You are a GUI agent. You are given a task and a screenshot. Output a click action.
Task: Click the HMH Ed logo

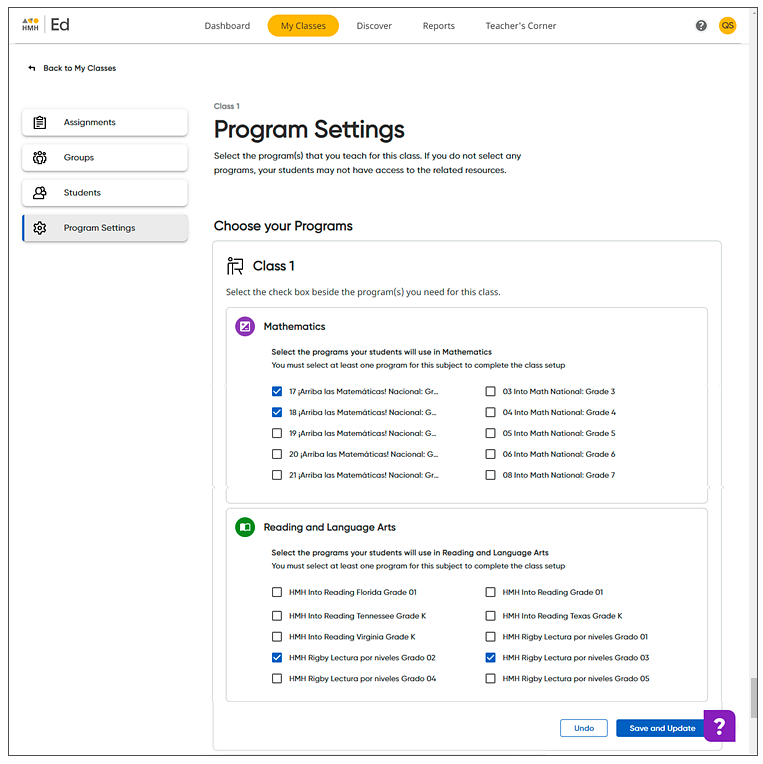point(46,25)
